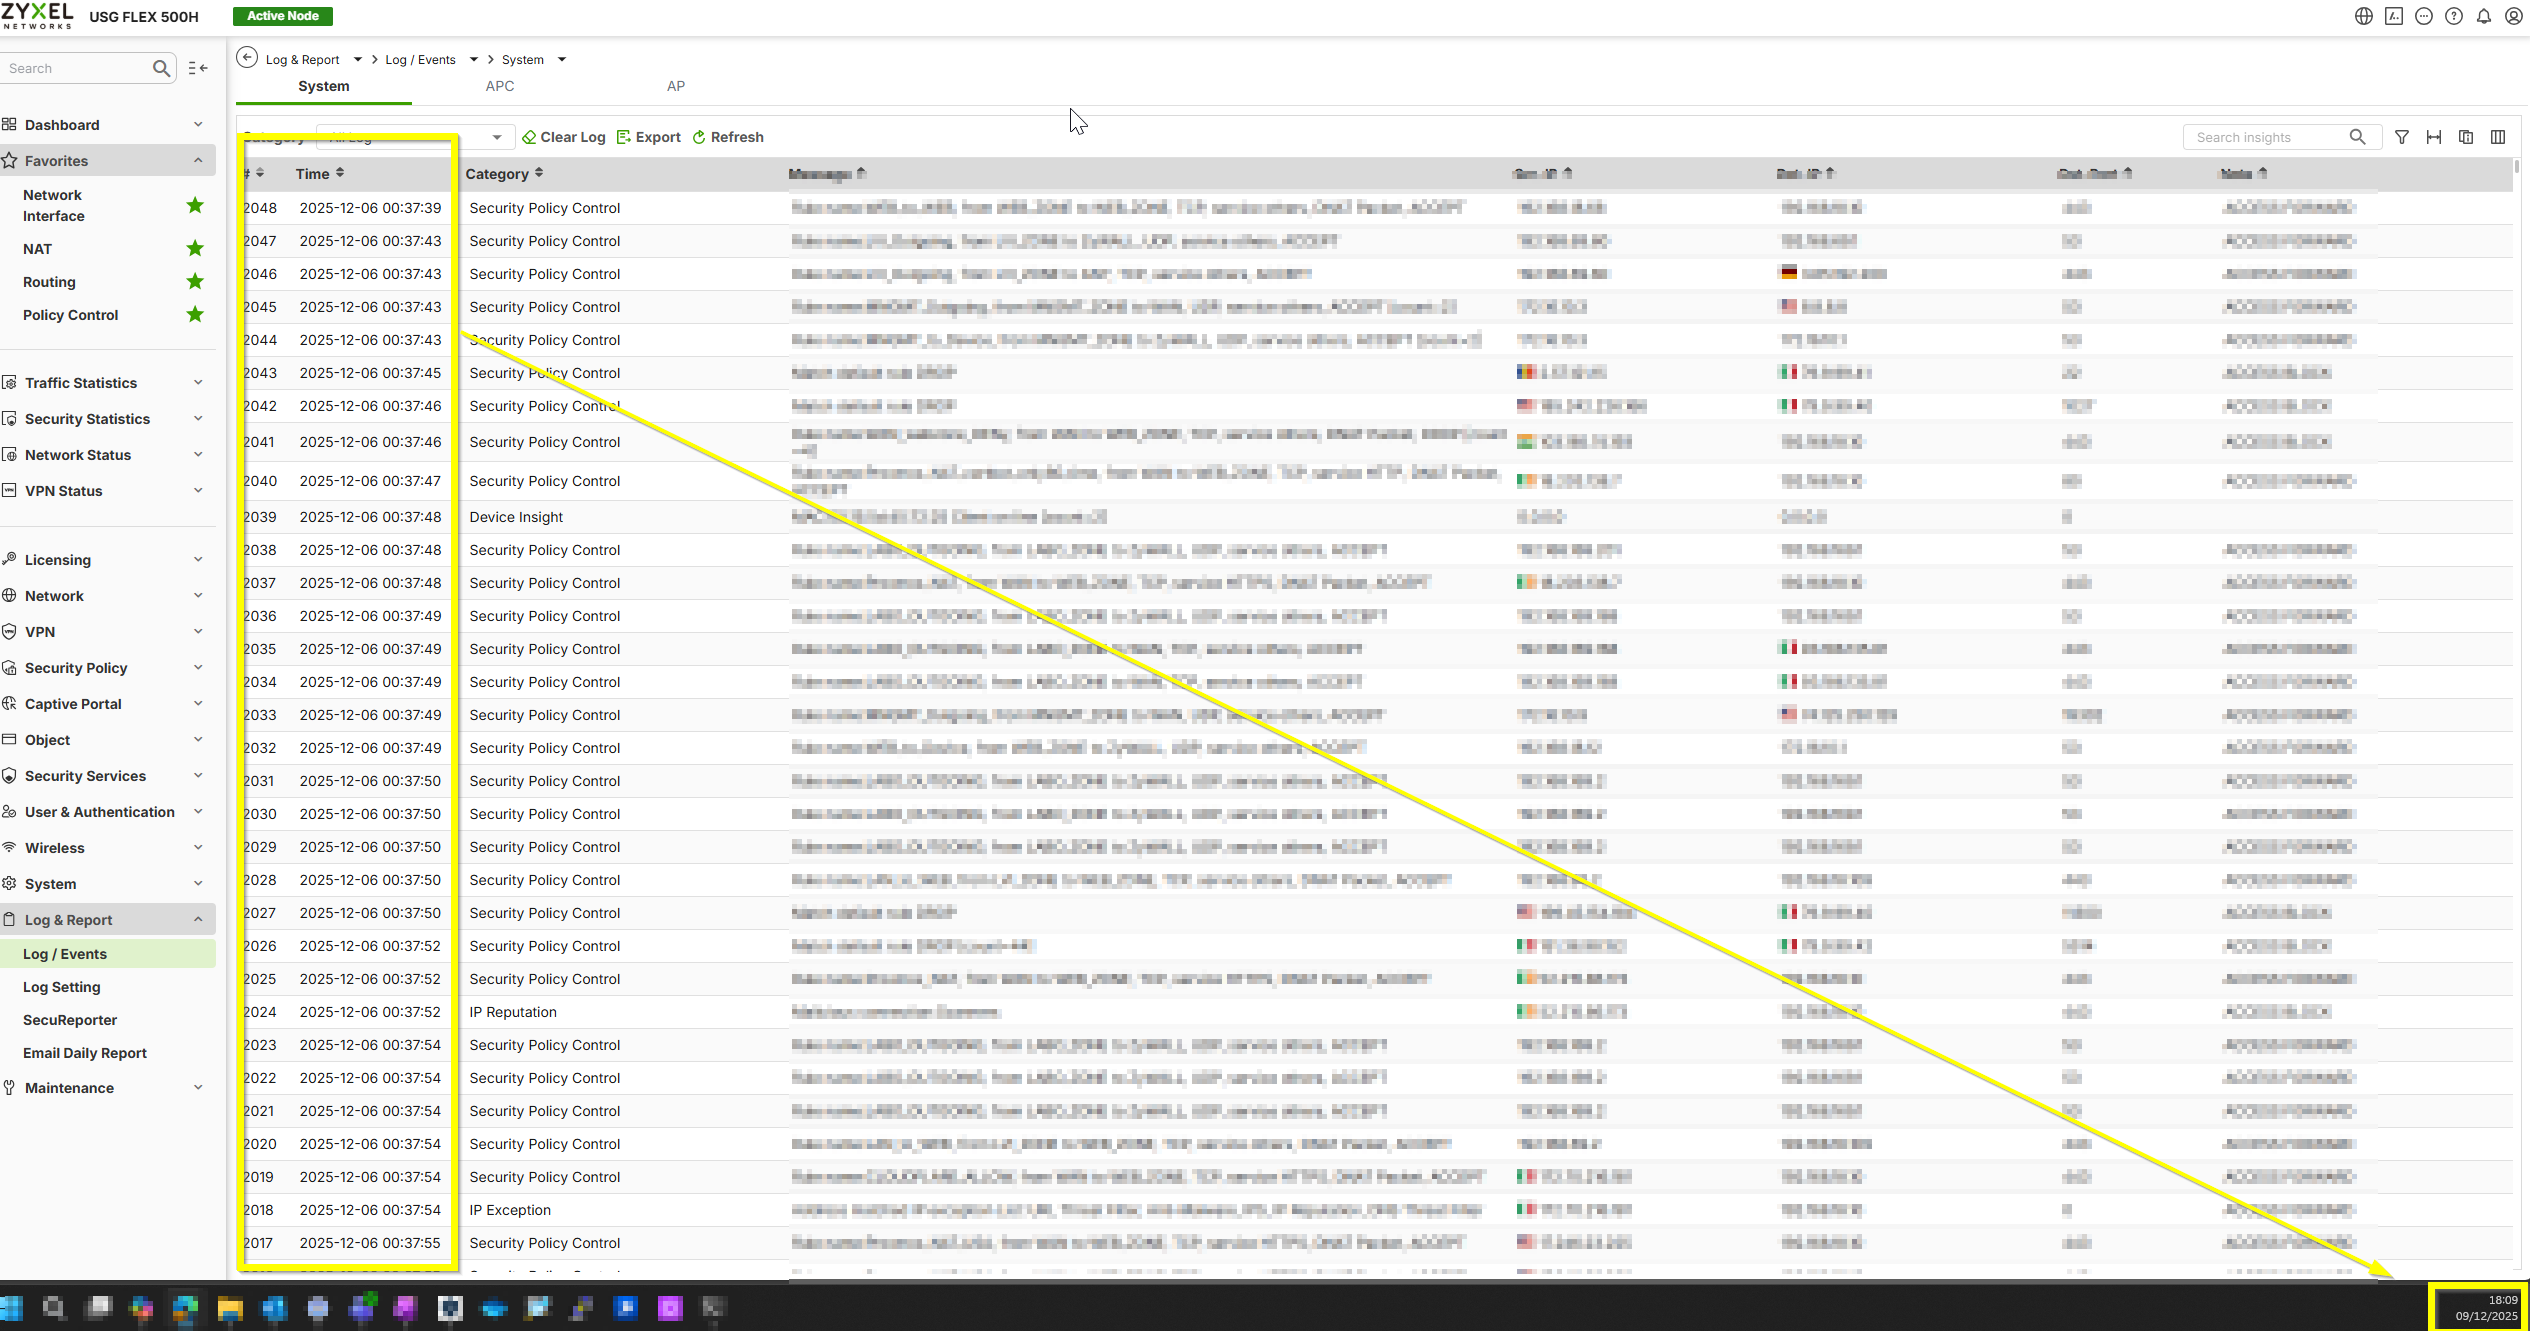Toggle the Routing favorite star
This screenshot has height=1331, width=2530.
click(195, 281)
